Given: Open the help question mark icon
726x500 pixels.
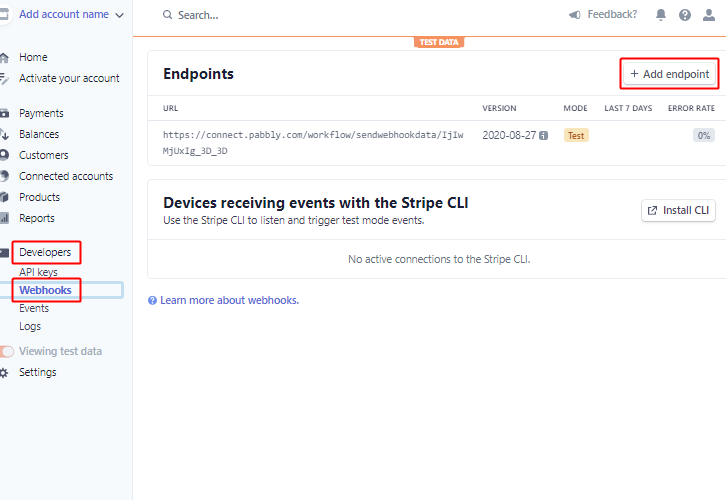Looking at the screenshot, I should [685, 15].
